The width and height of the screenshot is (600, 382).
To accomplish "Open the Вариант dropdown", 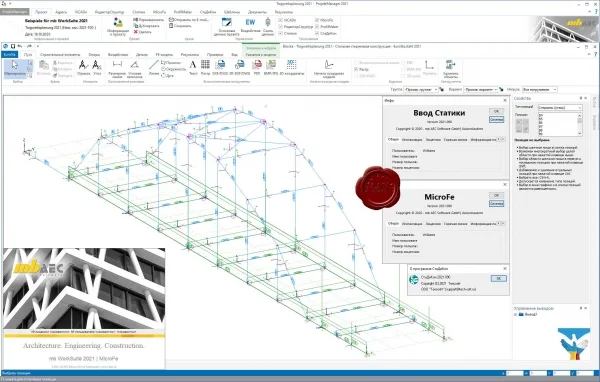I will [480, 89].
